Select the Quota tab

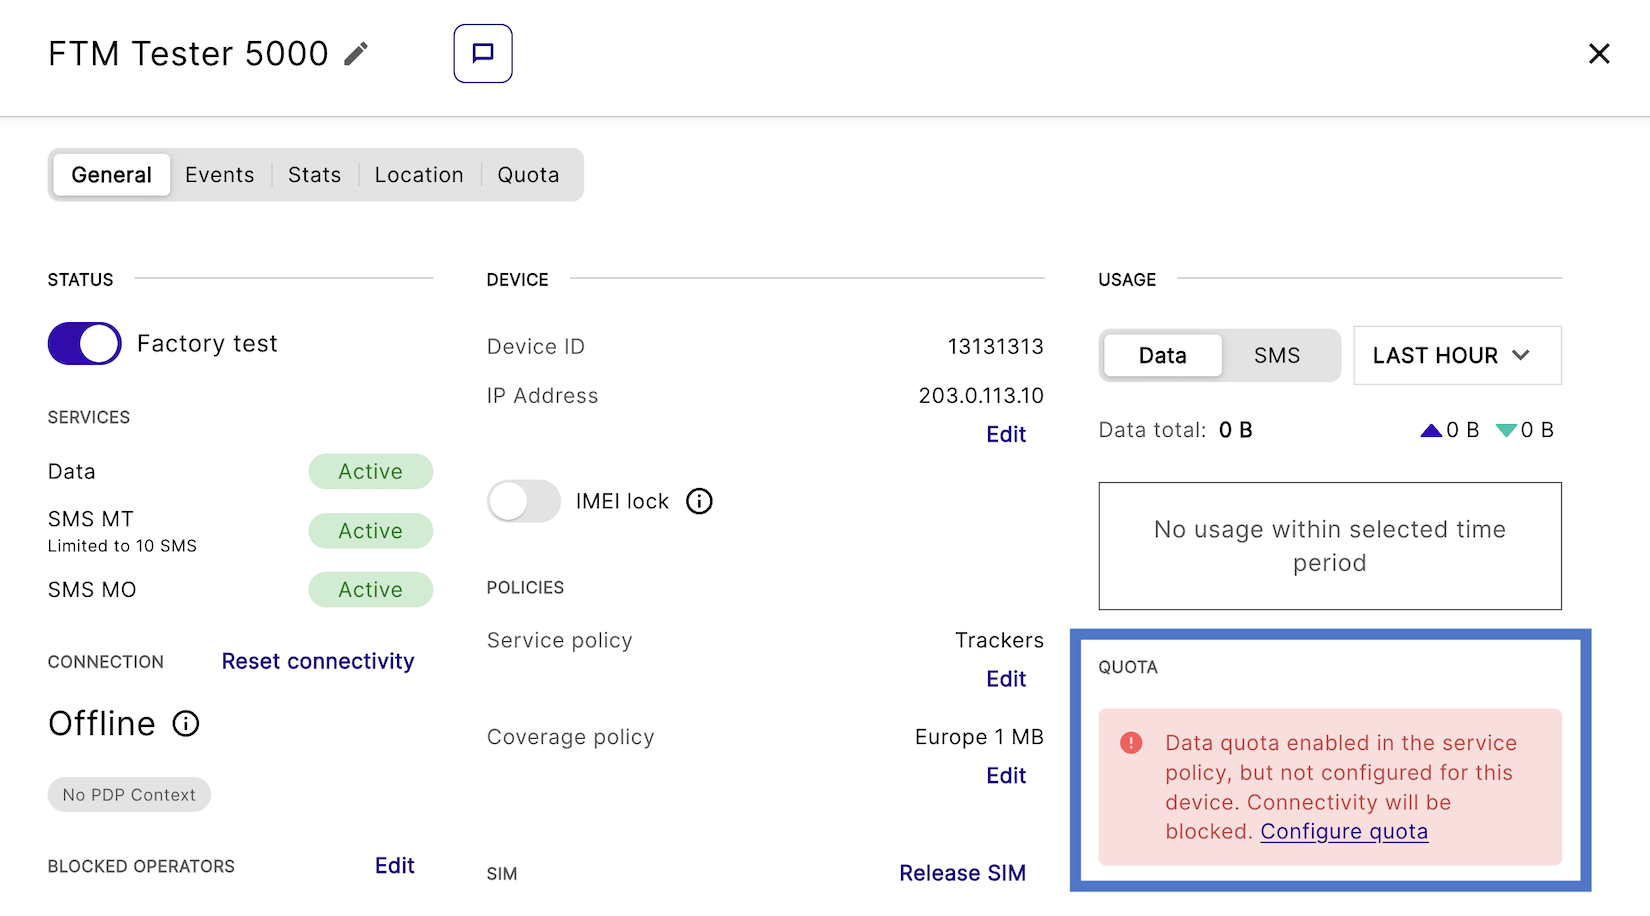pyautogui.click(x=528, y=175)
